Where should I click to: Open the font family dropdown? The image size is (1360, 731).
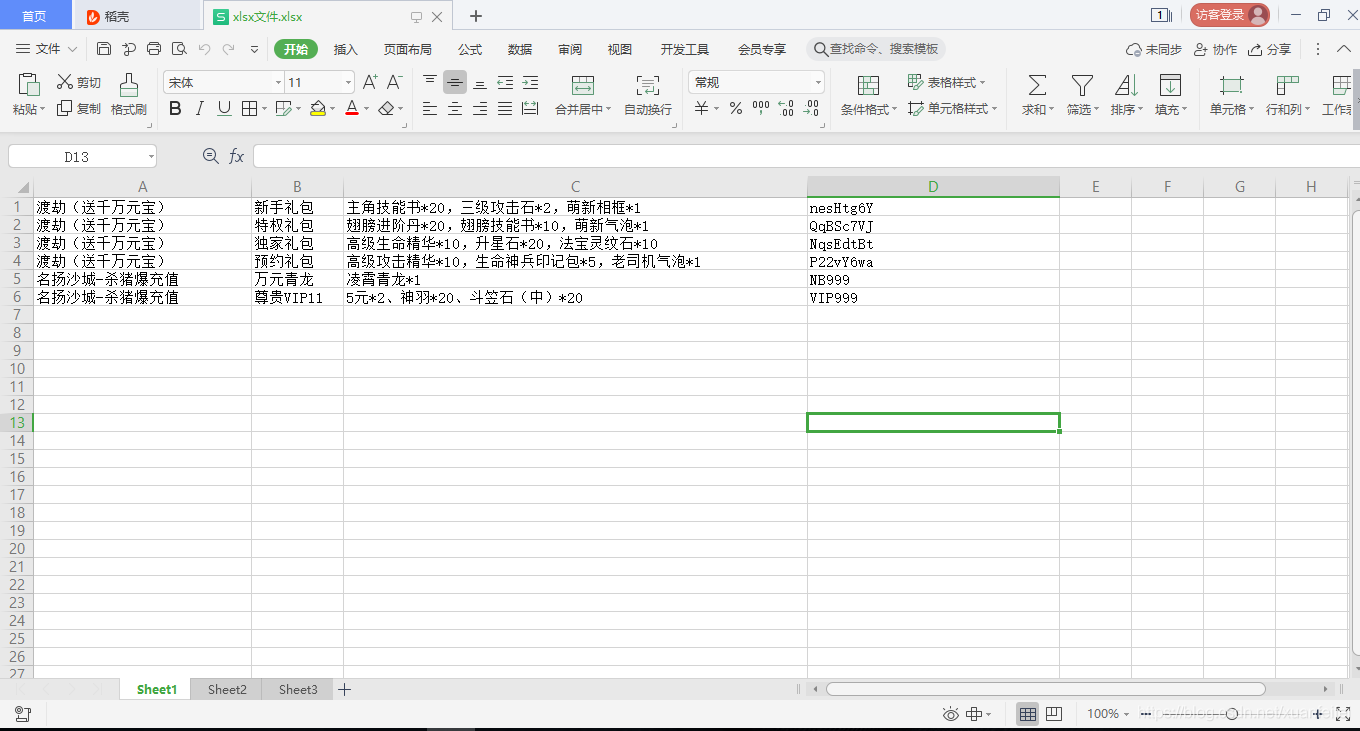(277, 81)
